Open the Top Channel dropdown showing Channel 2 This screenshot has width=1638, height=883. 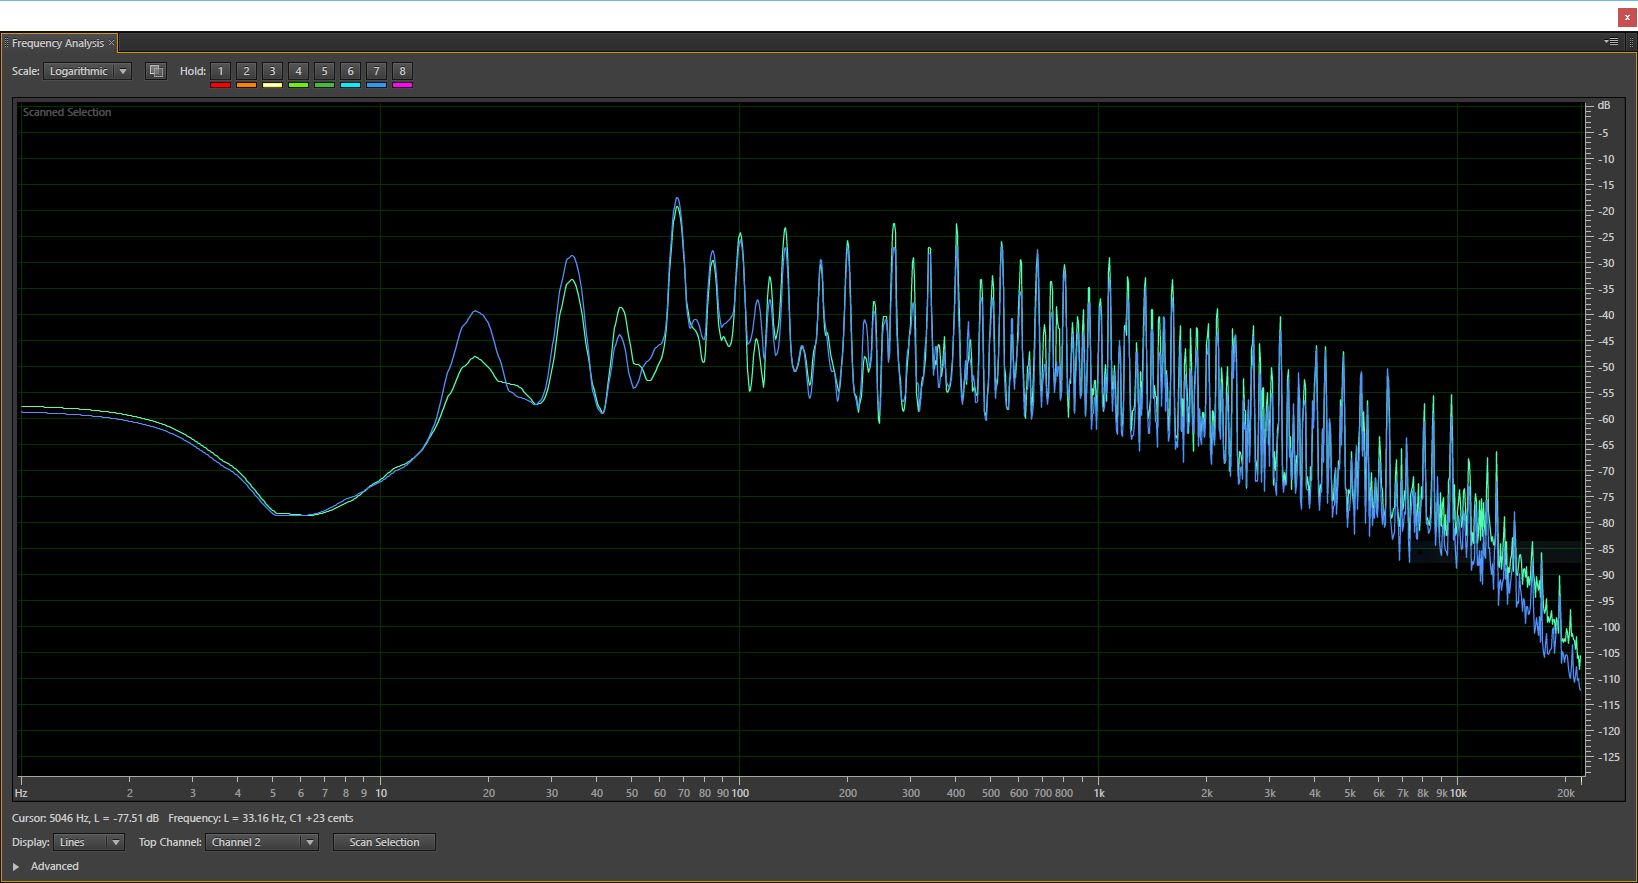pyautogui.click(x=262, y=842)
